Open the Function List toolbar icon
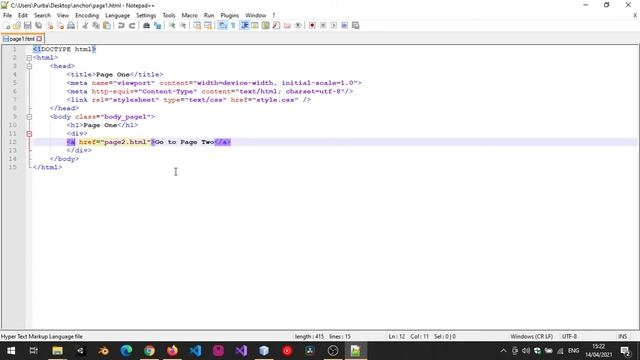The image size is (640, 360). pos(276,25)
